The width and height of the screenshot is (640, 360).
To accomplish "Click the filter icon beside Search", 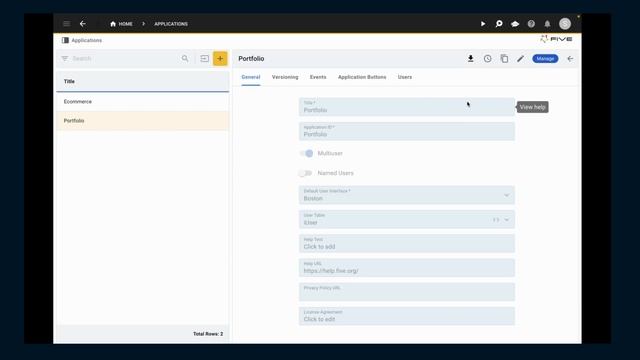I will 65,58.
